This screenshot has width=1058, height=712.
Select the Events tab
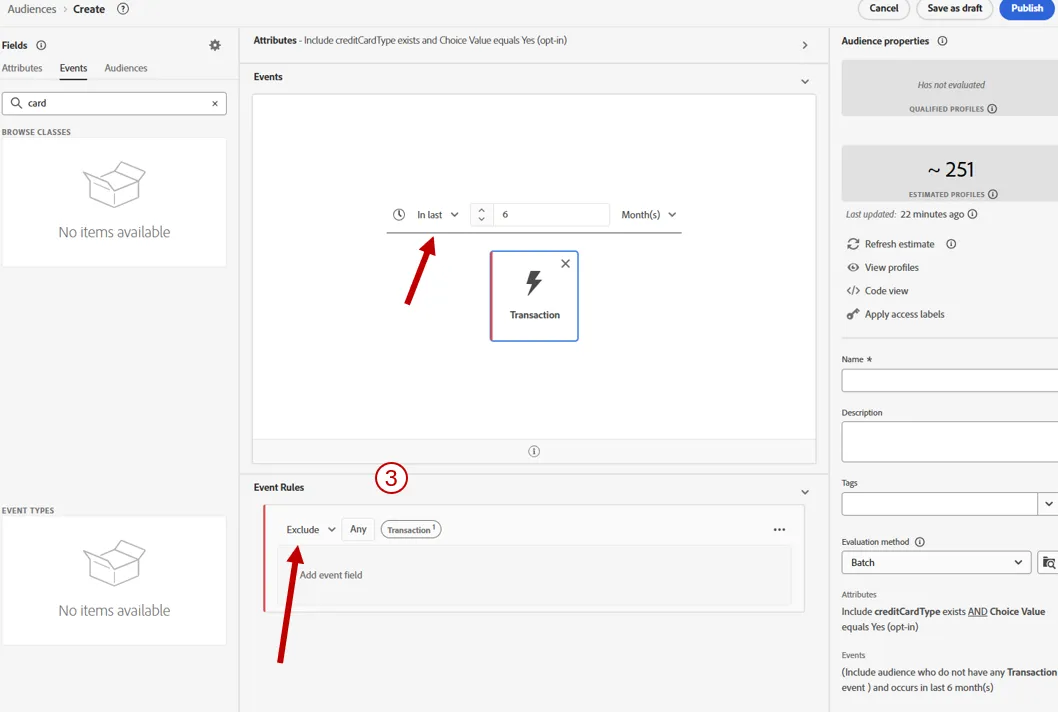click(x=73, y=68)
